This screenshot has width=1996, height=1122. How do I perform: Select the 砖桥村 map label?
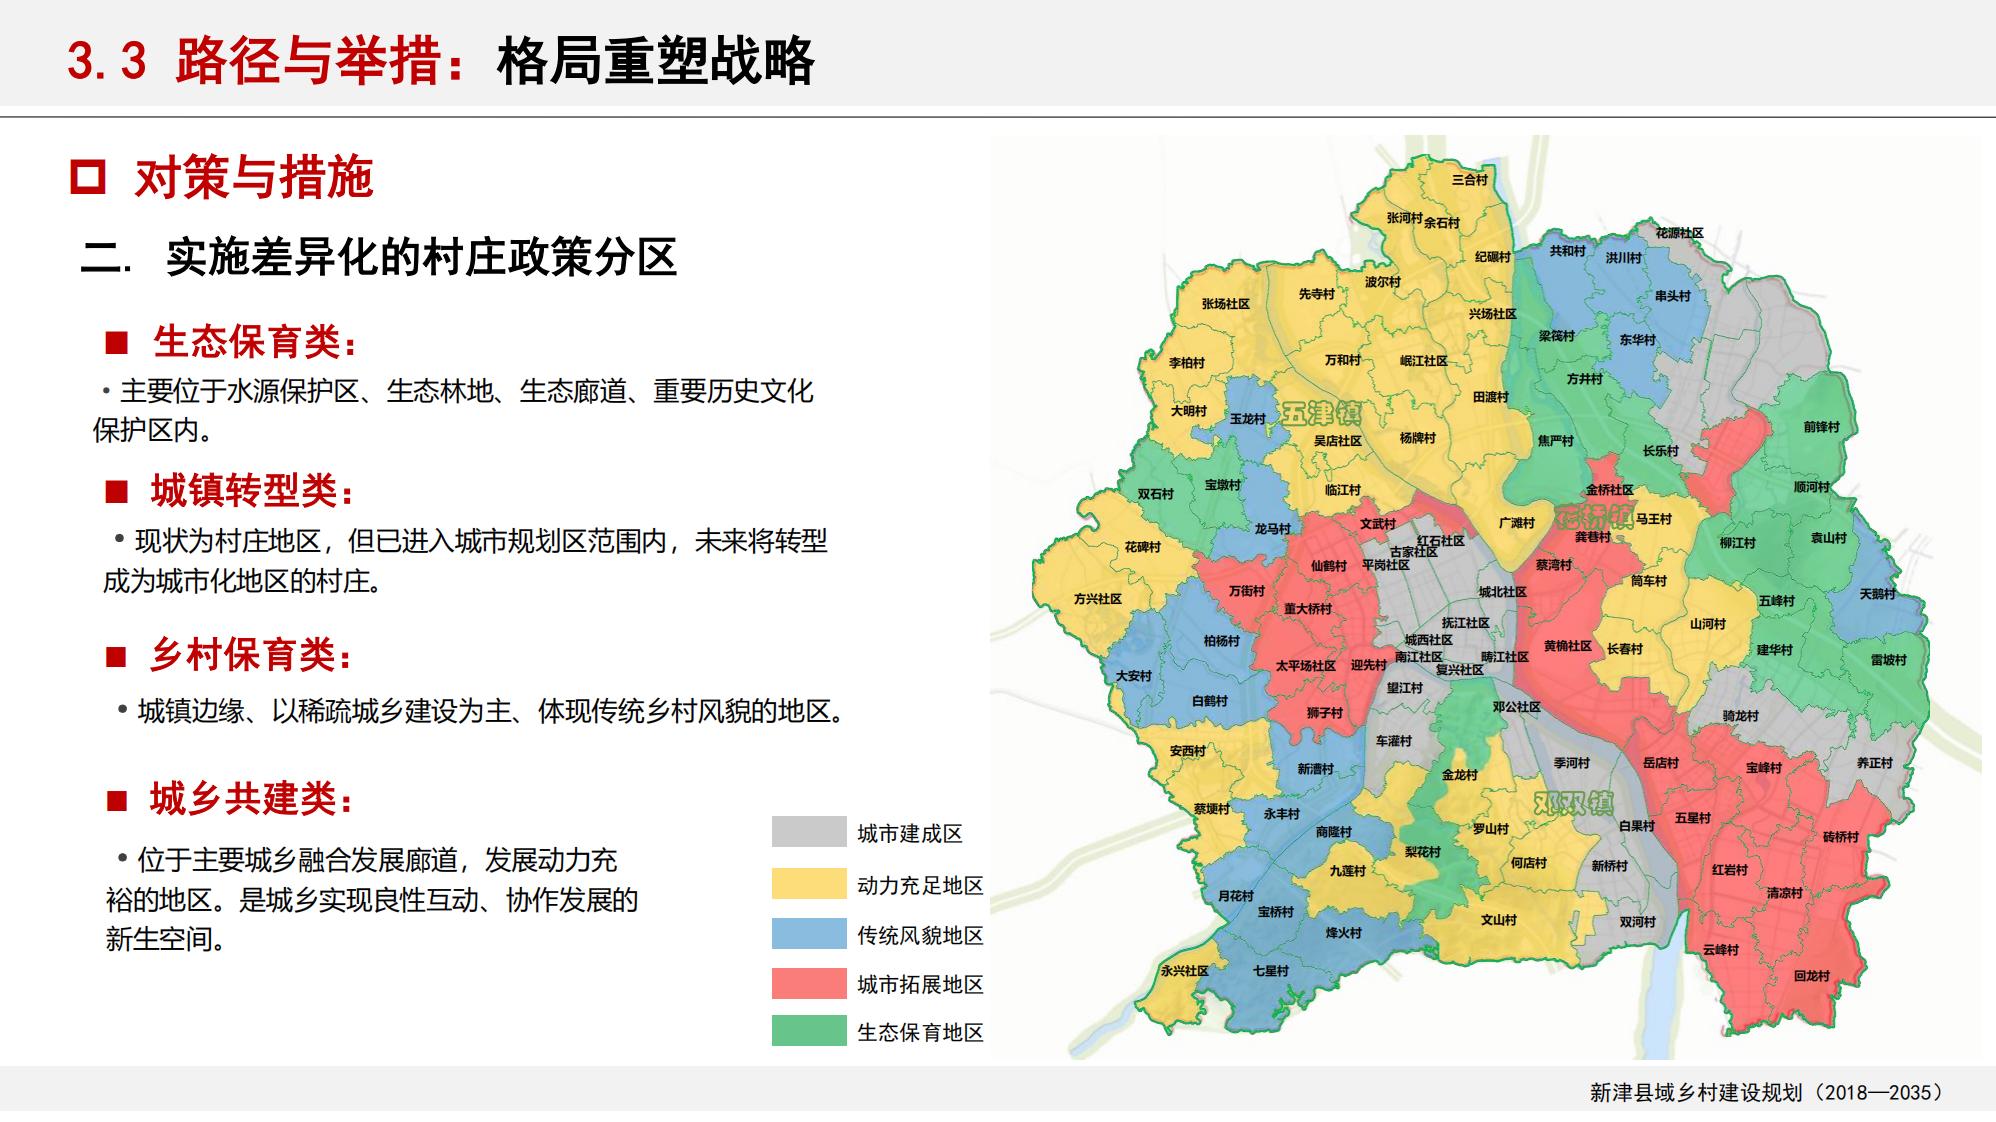point(1841,837)
